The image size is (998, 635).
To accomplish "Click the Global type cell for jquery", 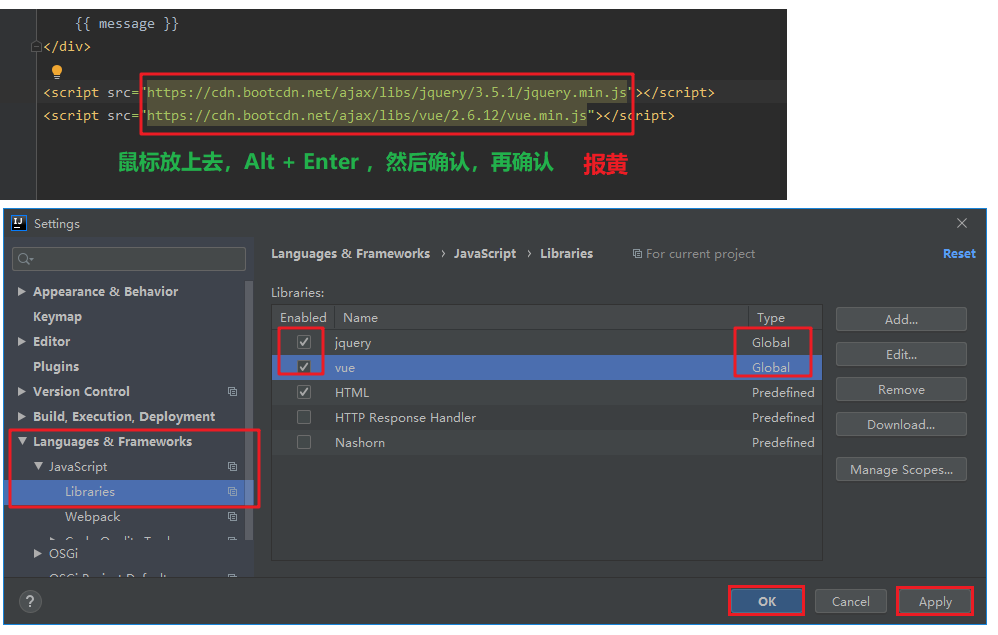I will [771, 342].
